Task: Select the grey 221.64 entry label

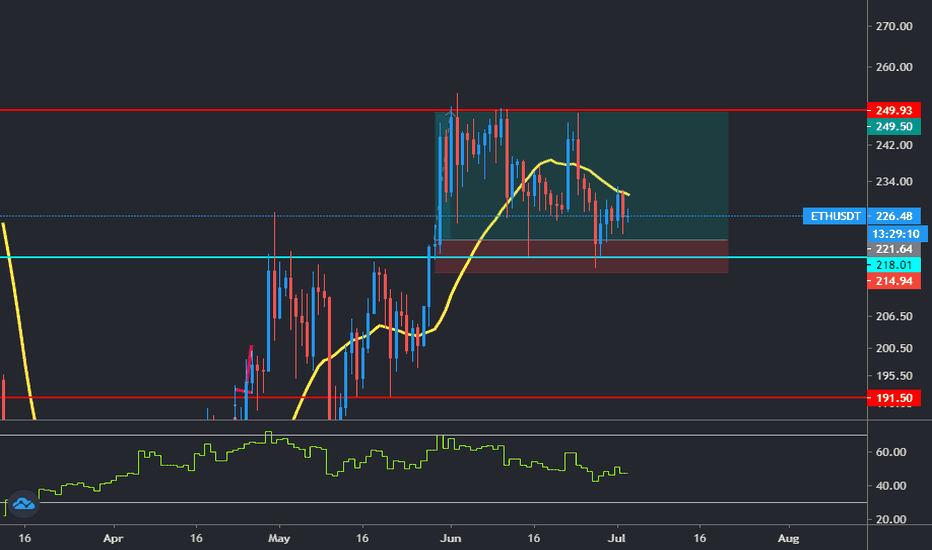Action: [894, 249]
